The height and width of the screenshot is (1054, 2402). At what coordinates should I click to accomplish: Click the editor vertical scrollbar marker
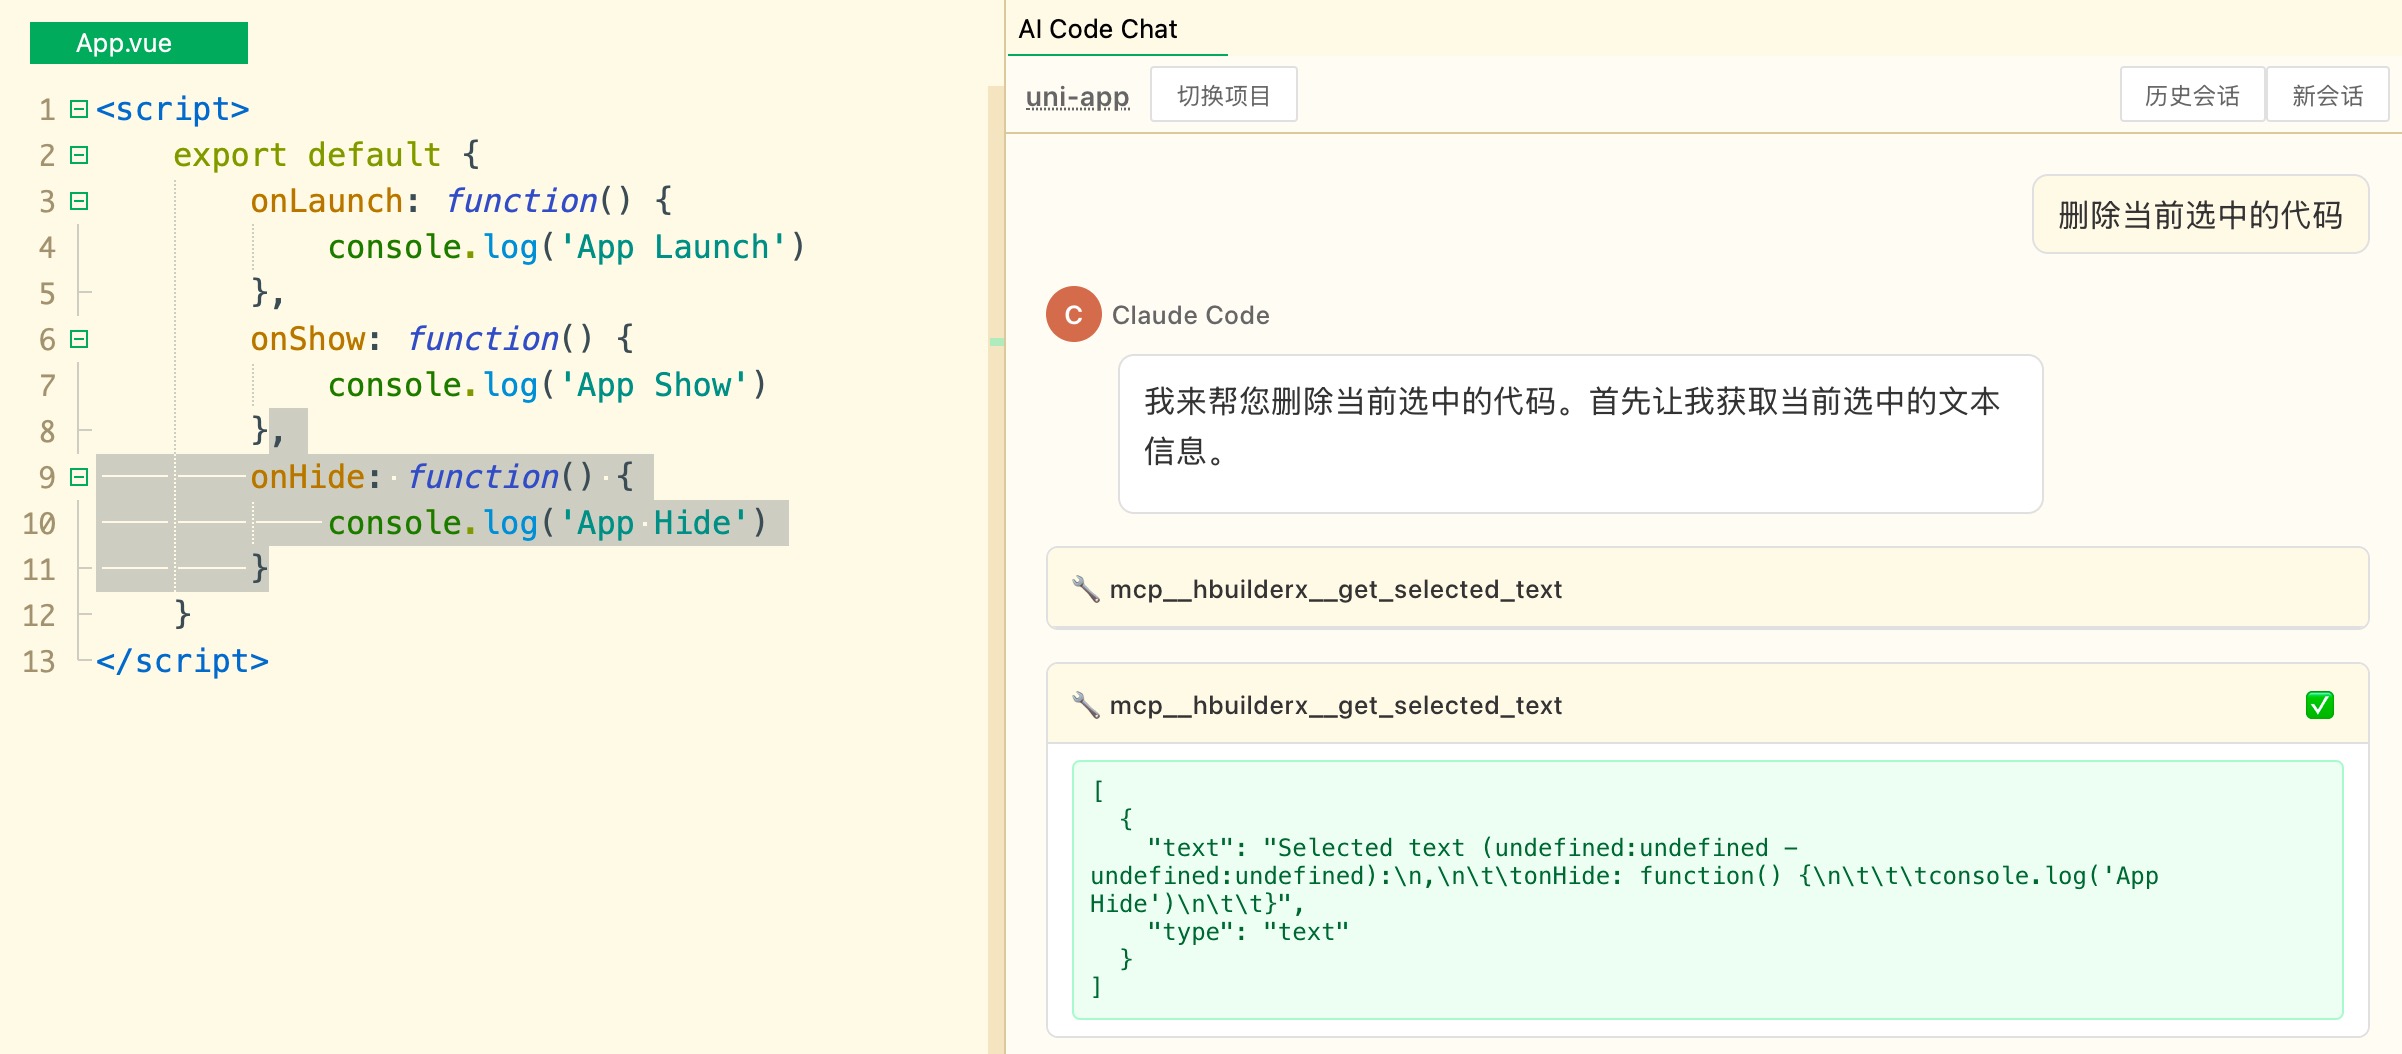[x=996, y=342]
